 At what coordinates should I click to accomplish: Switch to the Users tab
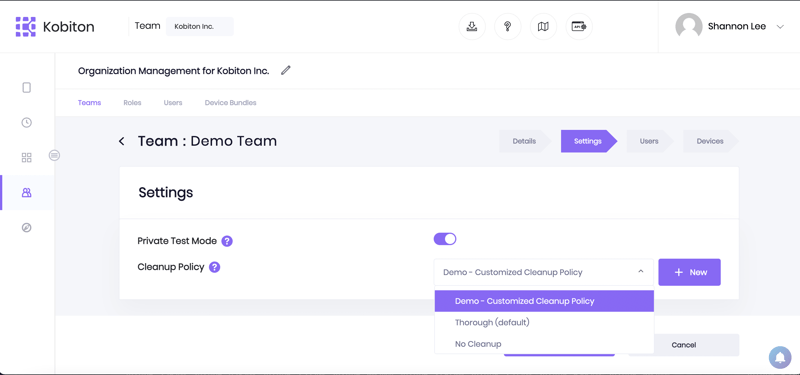point(173,103)
